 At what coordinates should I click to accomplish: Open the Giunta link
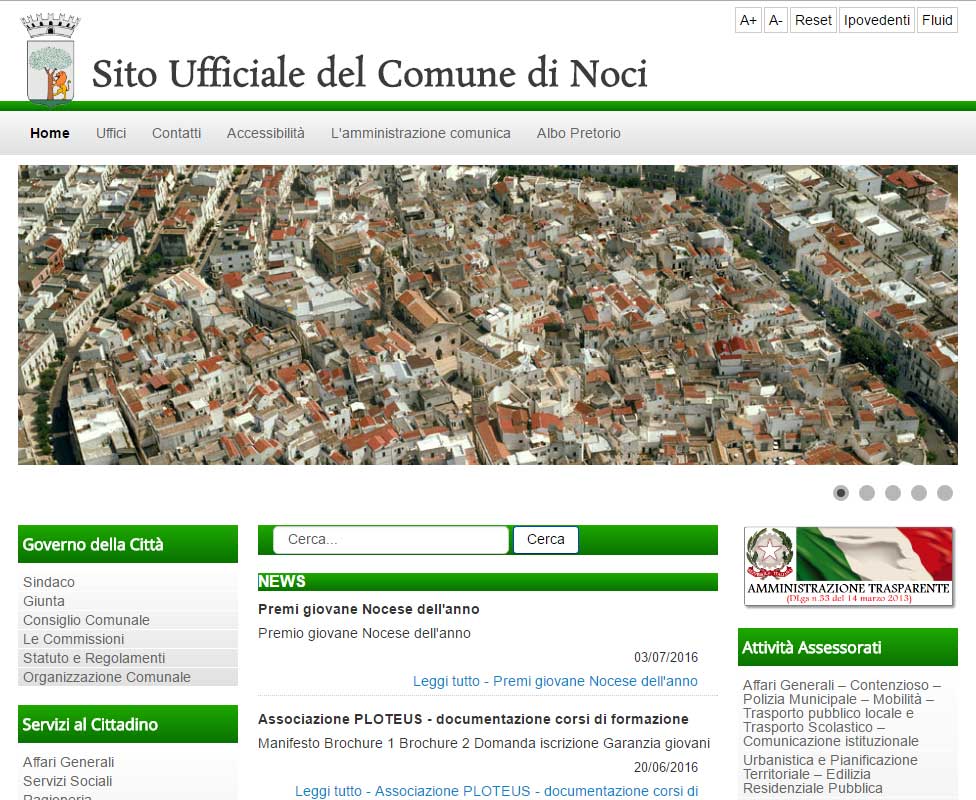(44, 601)
